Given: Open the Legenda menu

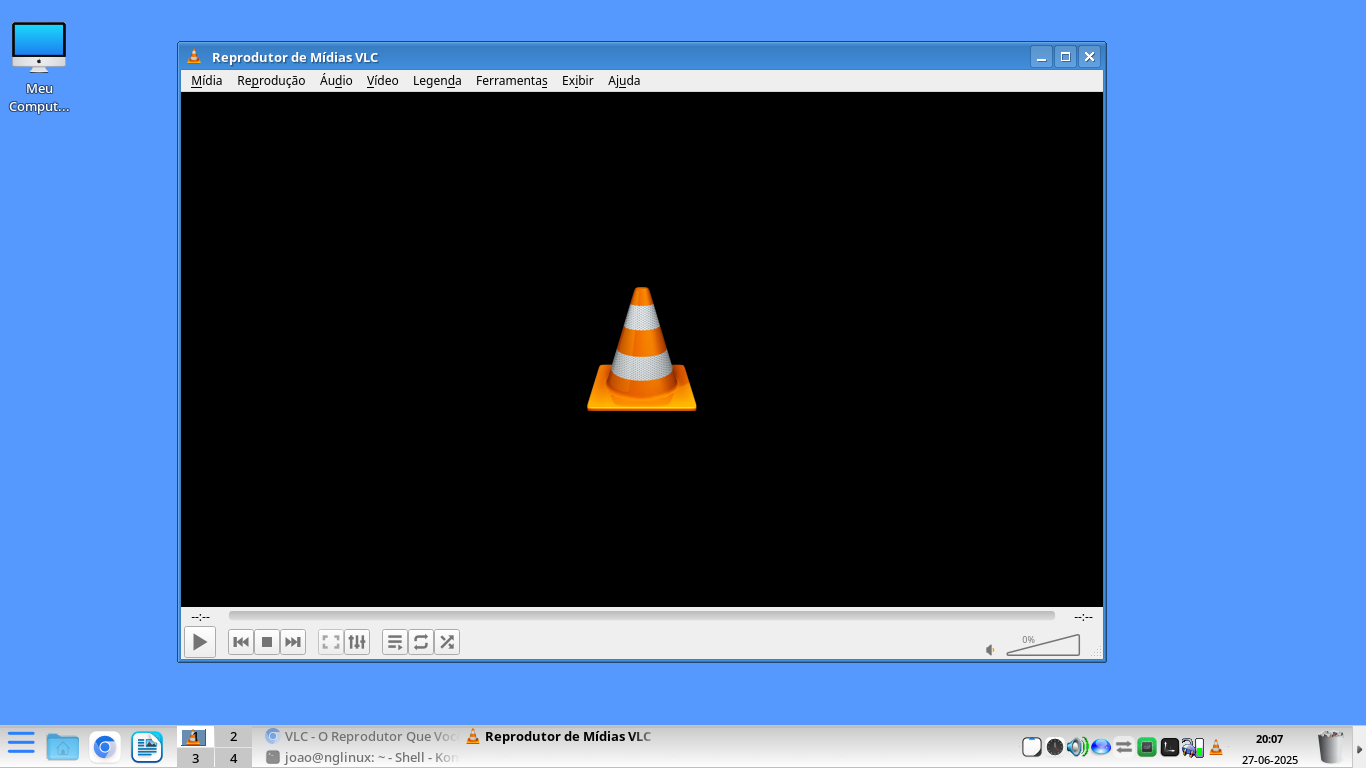Looking at the screenshot, I should (x=437, y=81).
